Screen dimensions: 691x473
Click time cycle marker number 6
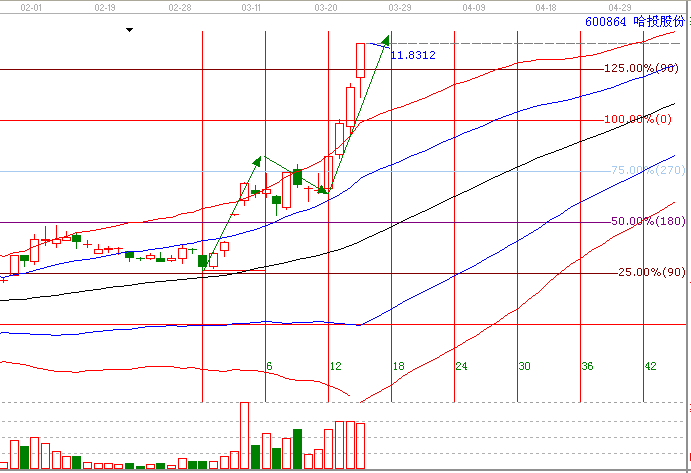(x=269, y=367)
